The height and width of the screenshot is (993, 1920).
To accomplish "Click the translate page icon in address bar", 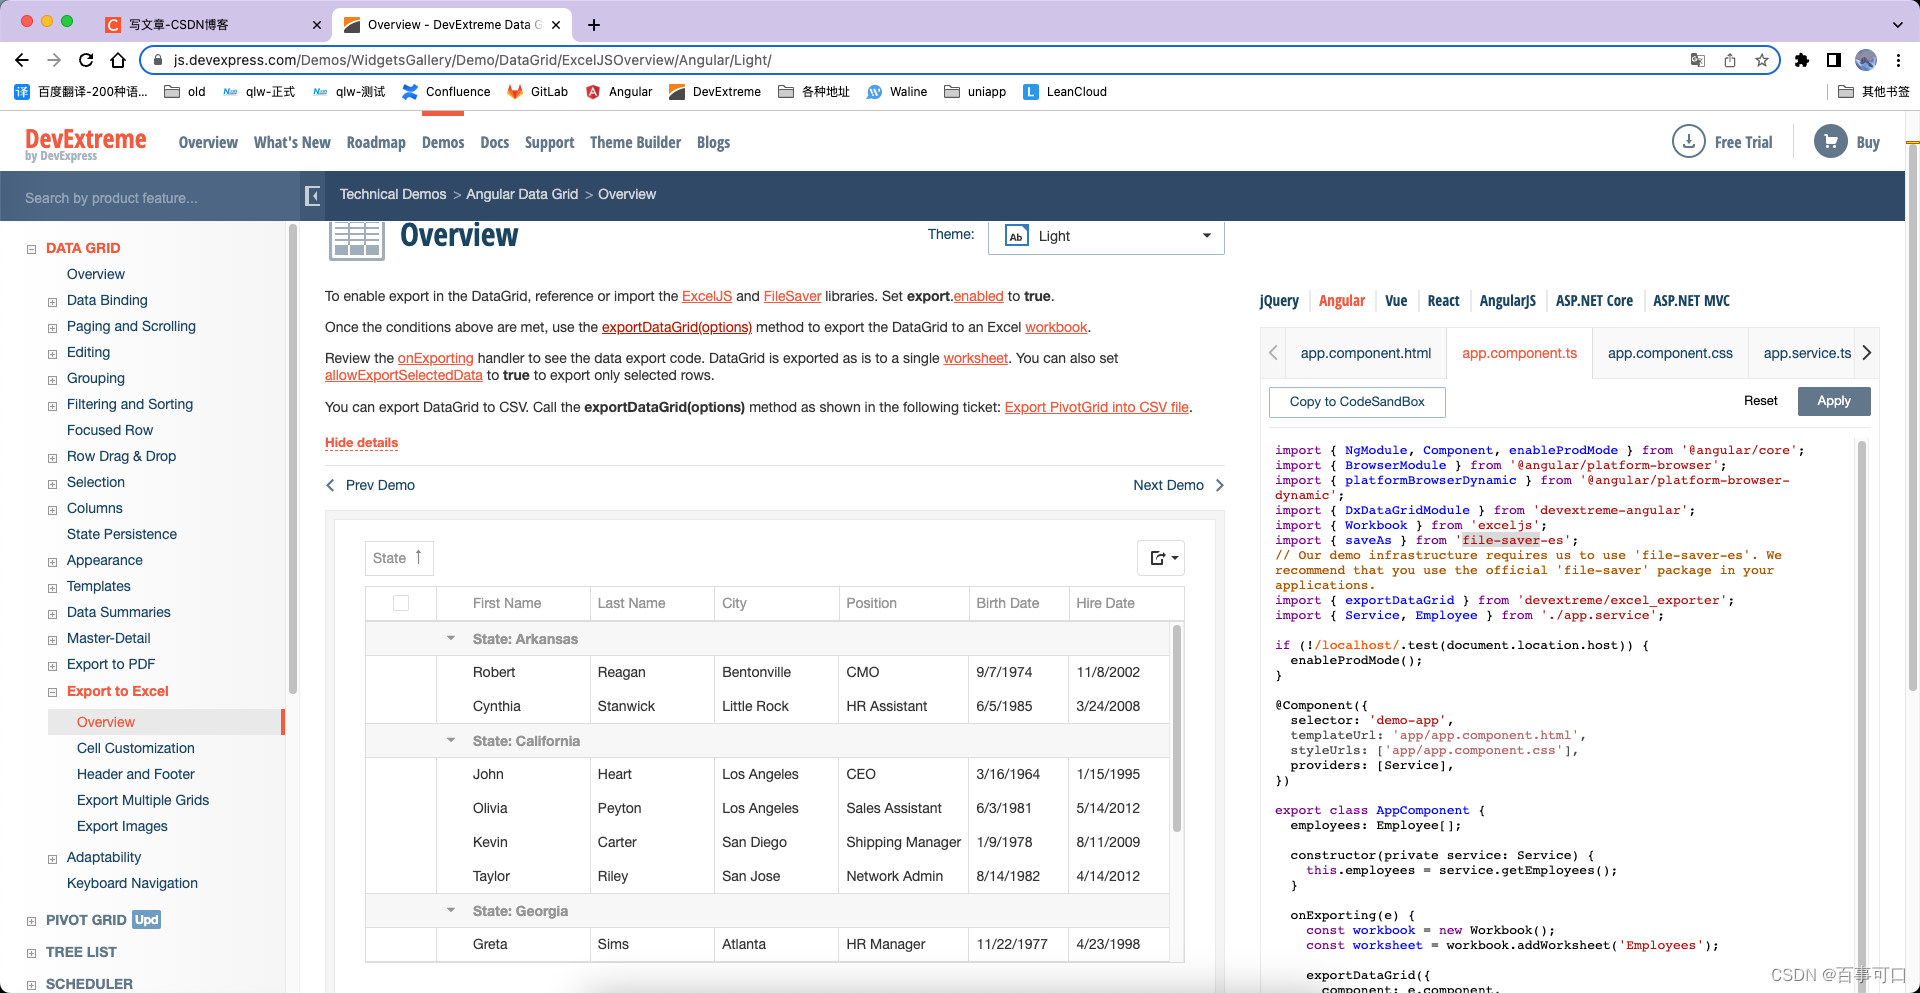I will pos(1698,60).
